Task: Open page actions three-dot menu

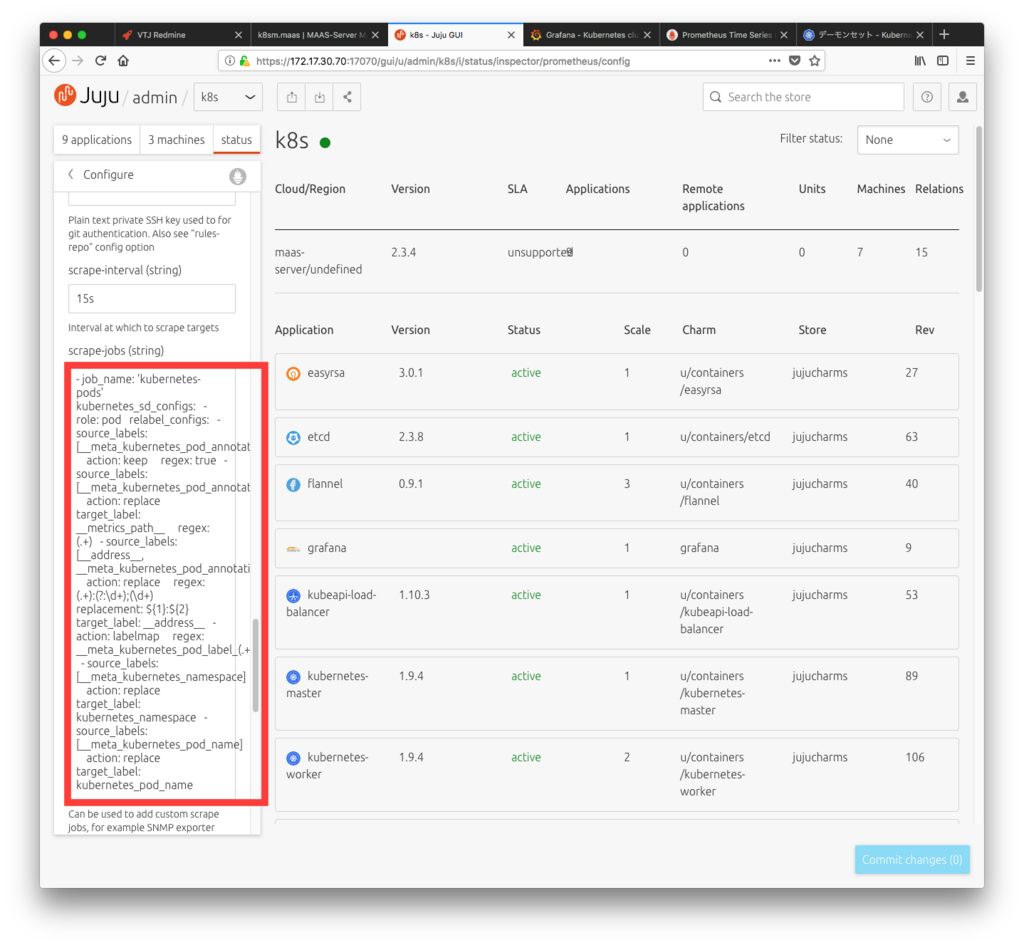Action: pos(774,61)
